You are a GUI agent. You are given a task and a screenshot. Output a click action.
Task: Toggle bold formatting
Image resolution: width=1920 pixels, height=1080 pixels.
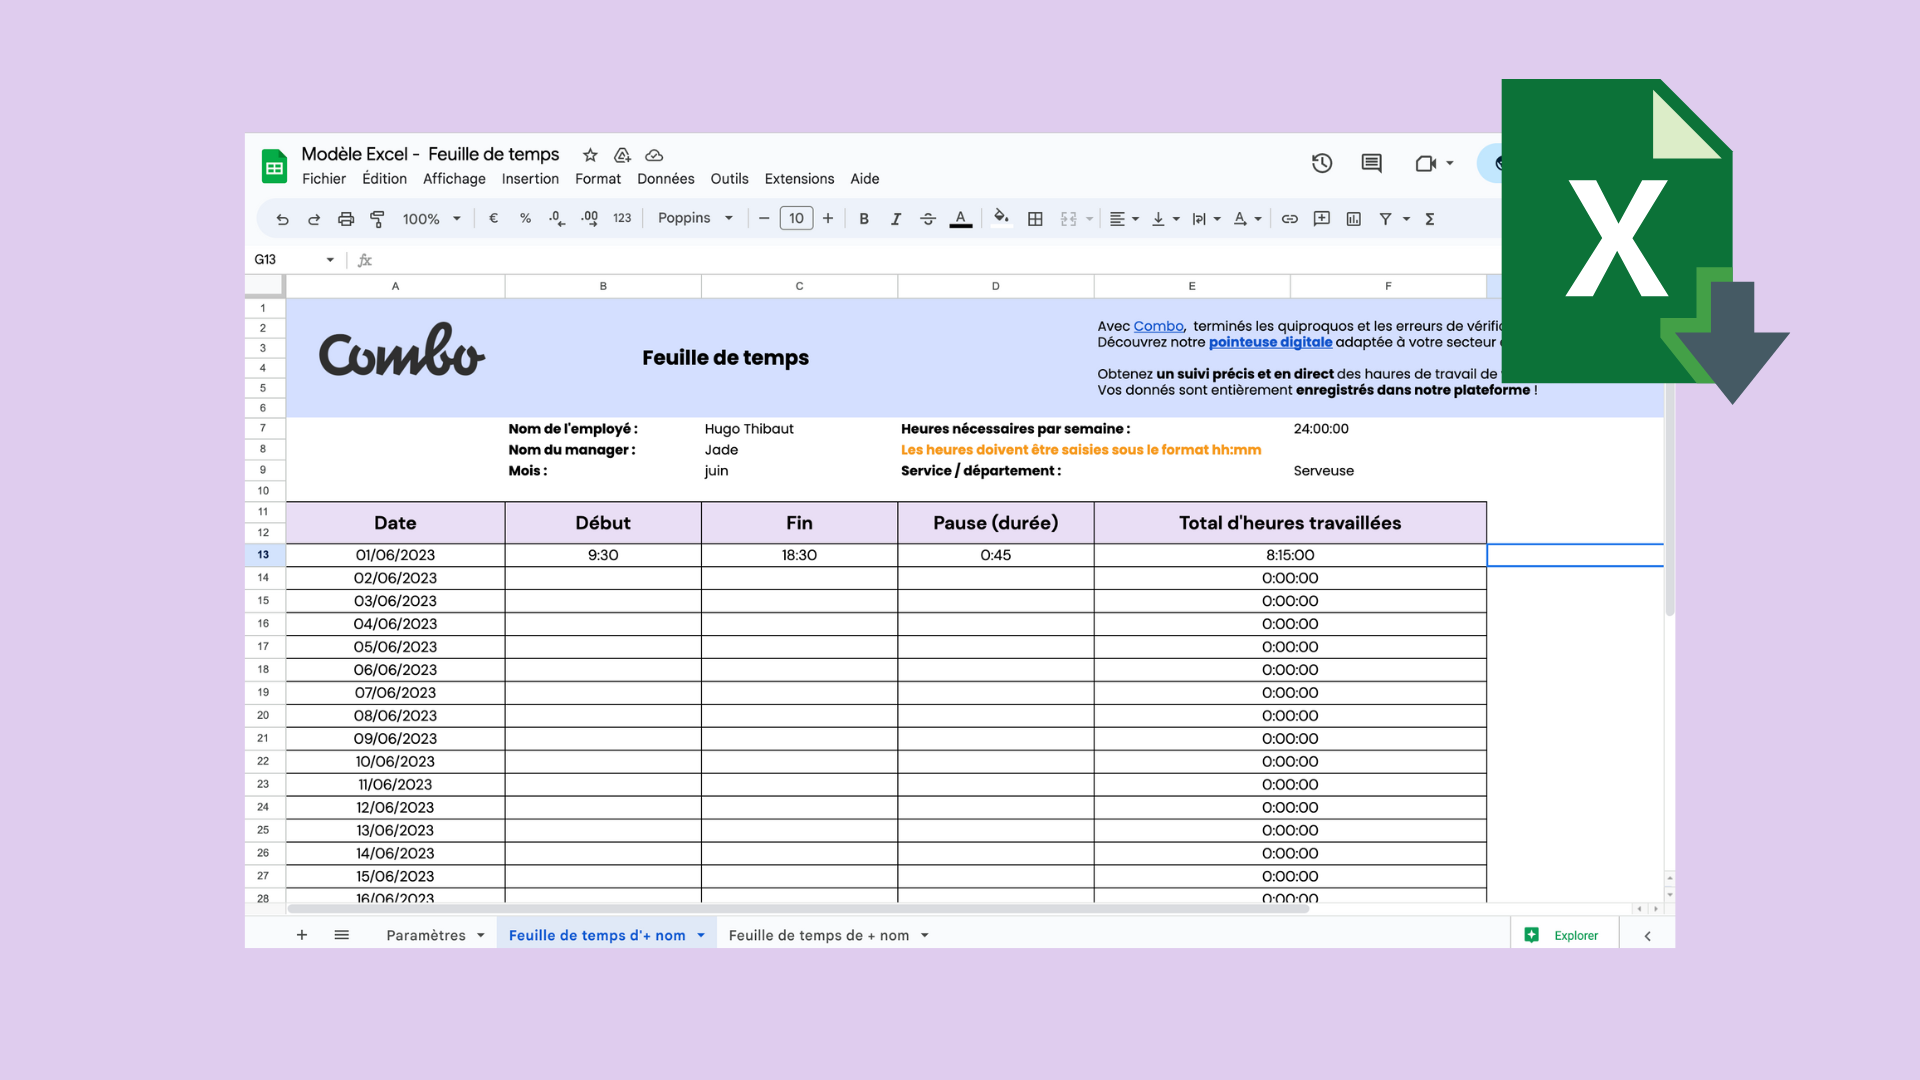pos(863,218)
